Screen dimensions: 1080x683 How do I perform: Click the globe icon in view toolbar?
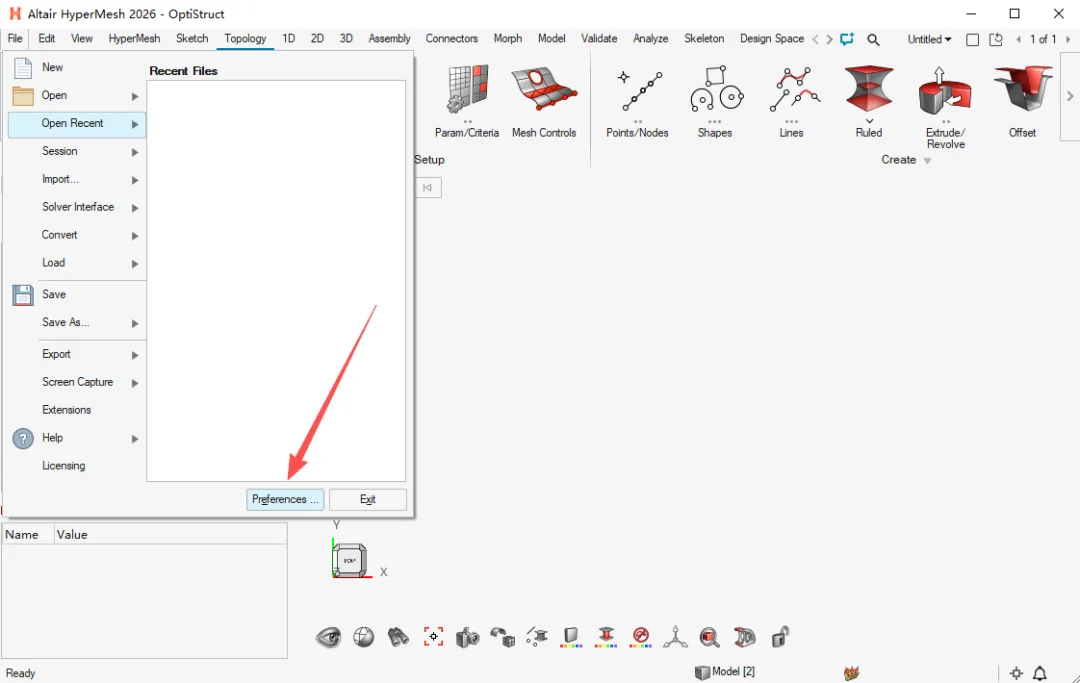364,638
